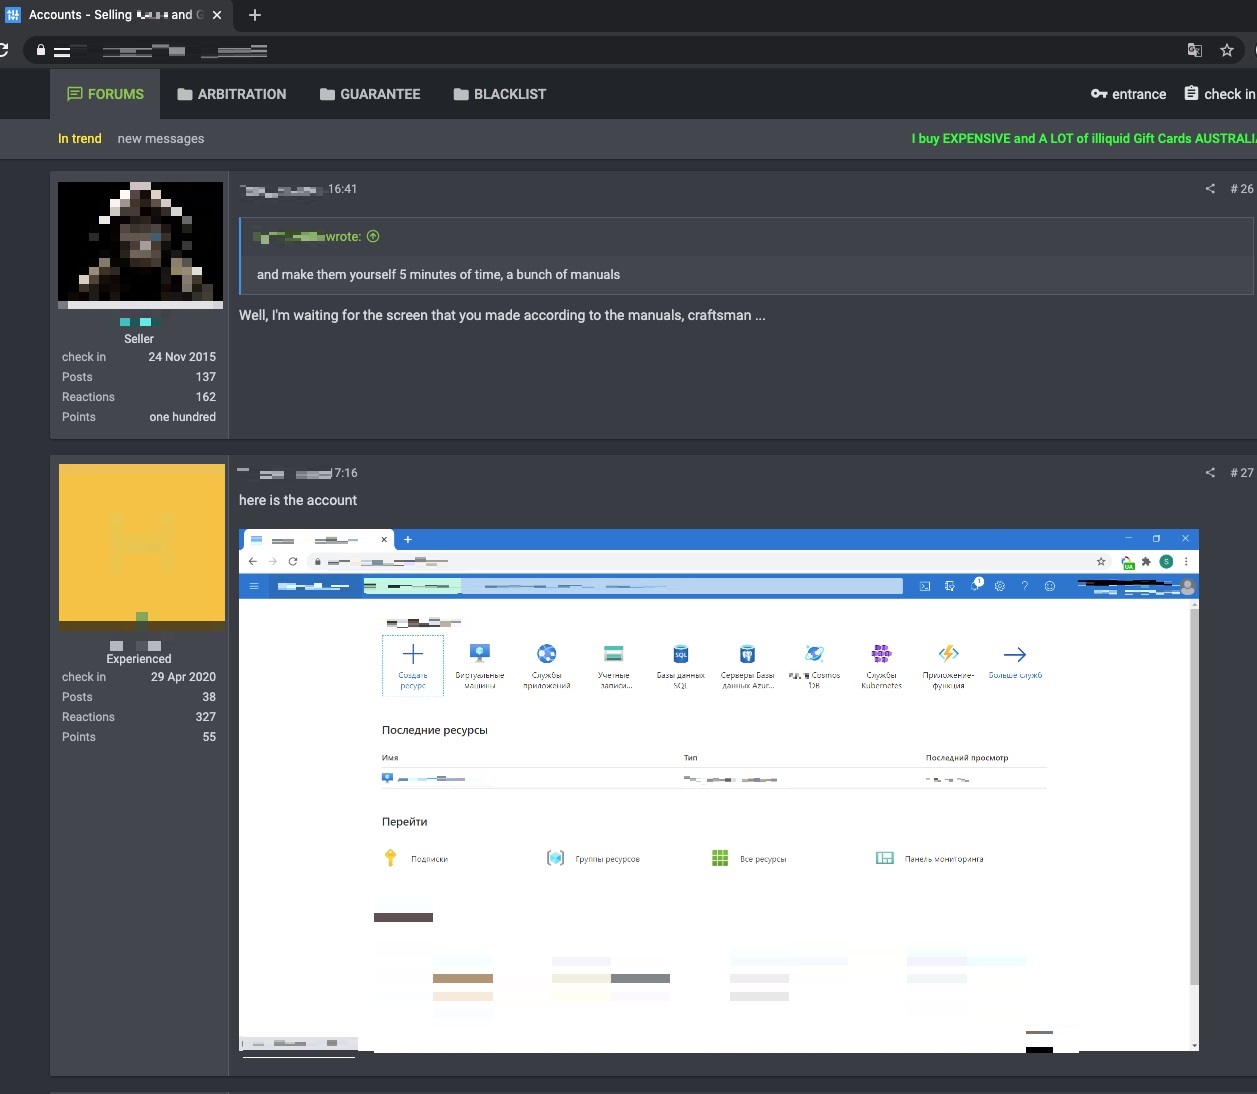Open the GUARANTEE section
1257x1094 pixels.
(x=370, y=94)
